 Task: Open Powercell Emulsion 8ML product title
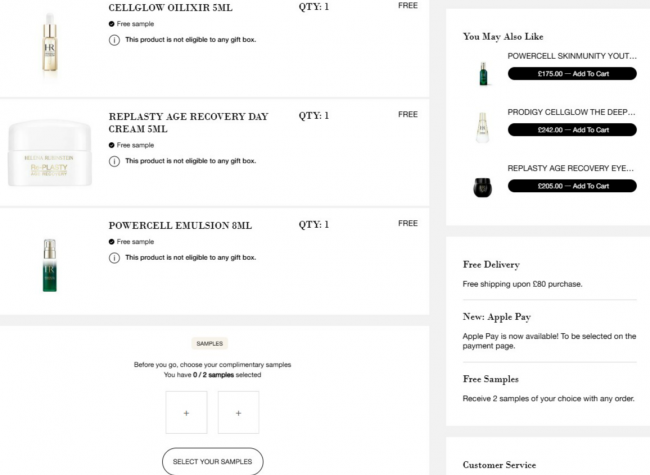[x=180, y=225]
